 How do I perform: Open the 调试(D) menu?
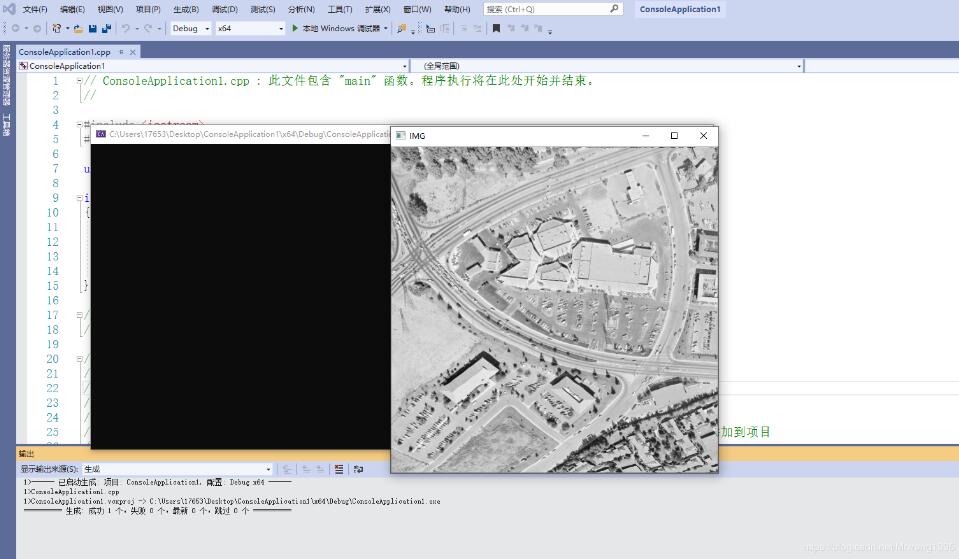[x=224, y=9]
